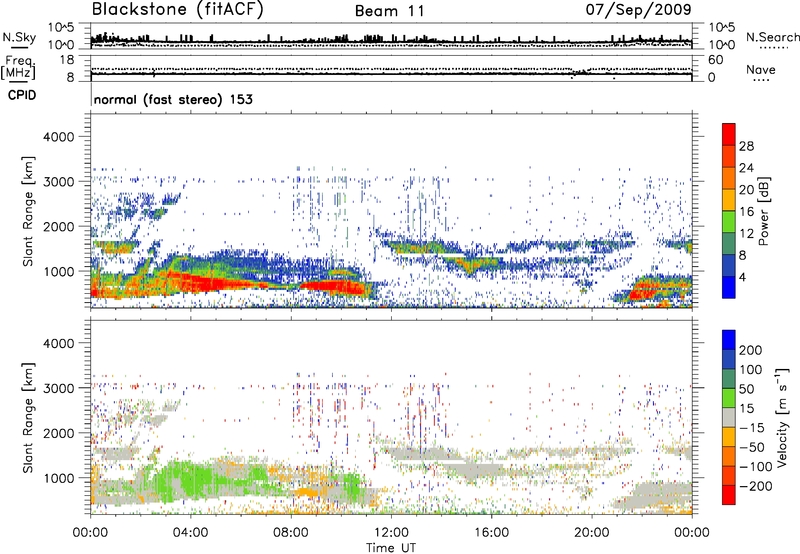Click the CPID label

[22, 95]
